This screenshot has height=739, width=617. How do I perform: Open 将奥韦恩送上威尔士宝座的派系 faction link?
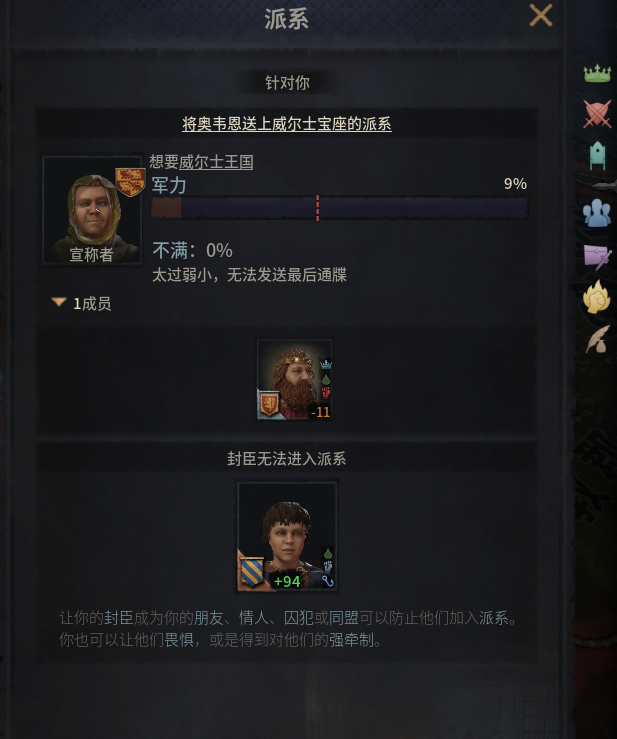287,124
